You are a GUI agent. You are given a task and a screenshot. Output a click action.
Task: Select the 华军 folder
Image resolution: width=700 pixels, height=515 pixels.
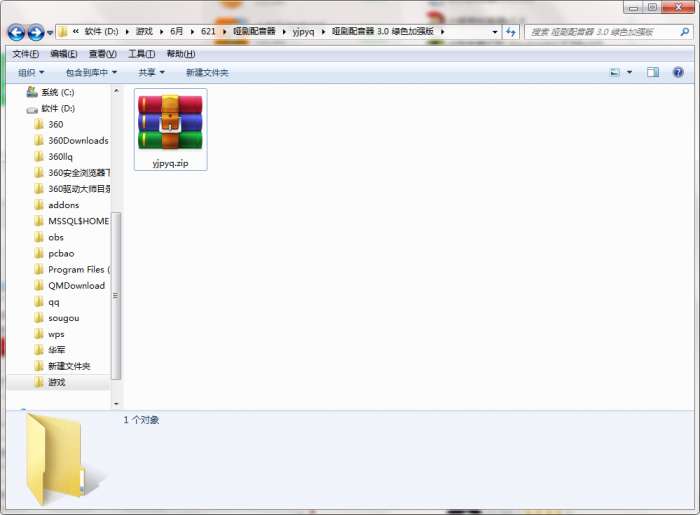(x=57, y=350)
